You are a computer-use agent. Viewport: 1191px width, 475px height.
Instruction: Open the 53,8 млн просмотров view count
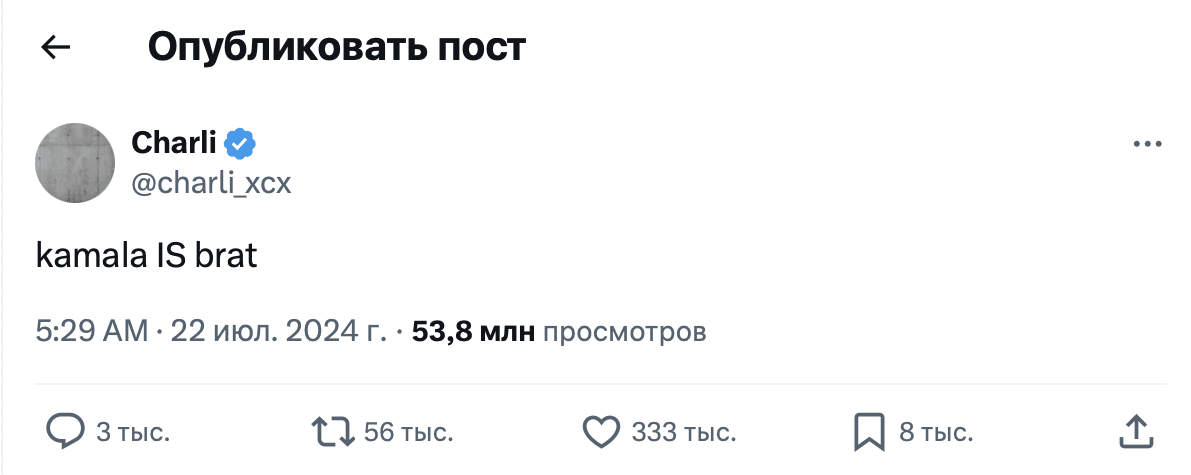point(559,331)
